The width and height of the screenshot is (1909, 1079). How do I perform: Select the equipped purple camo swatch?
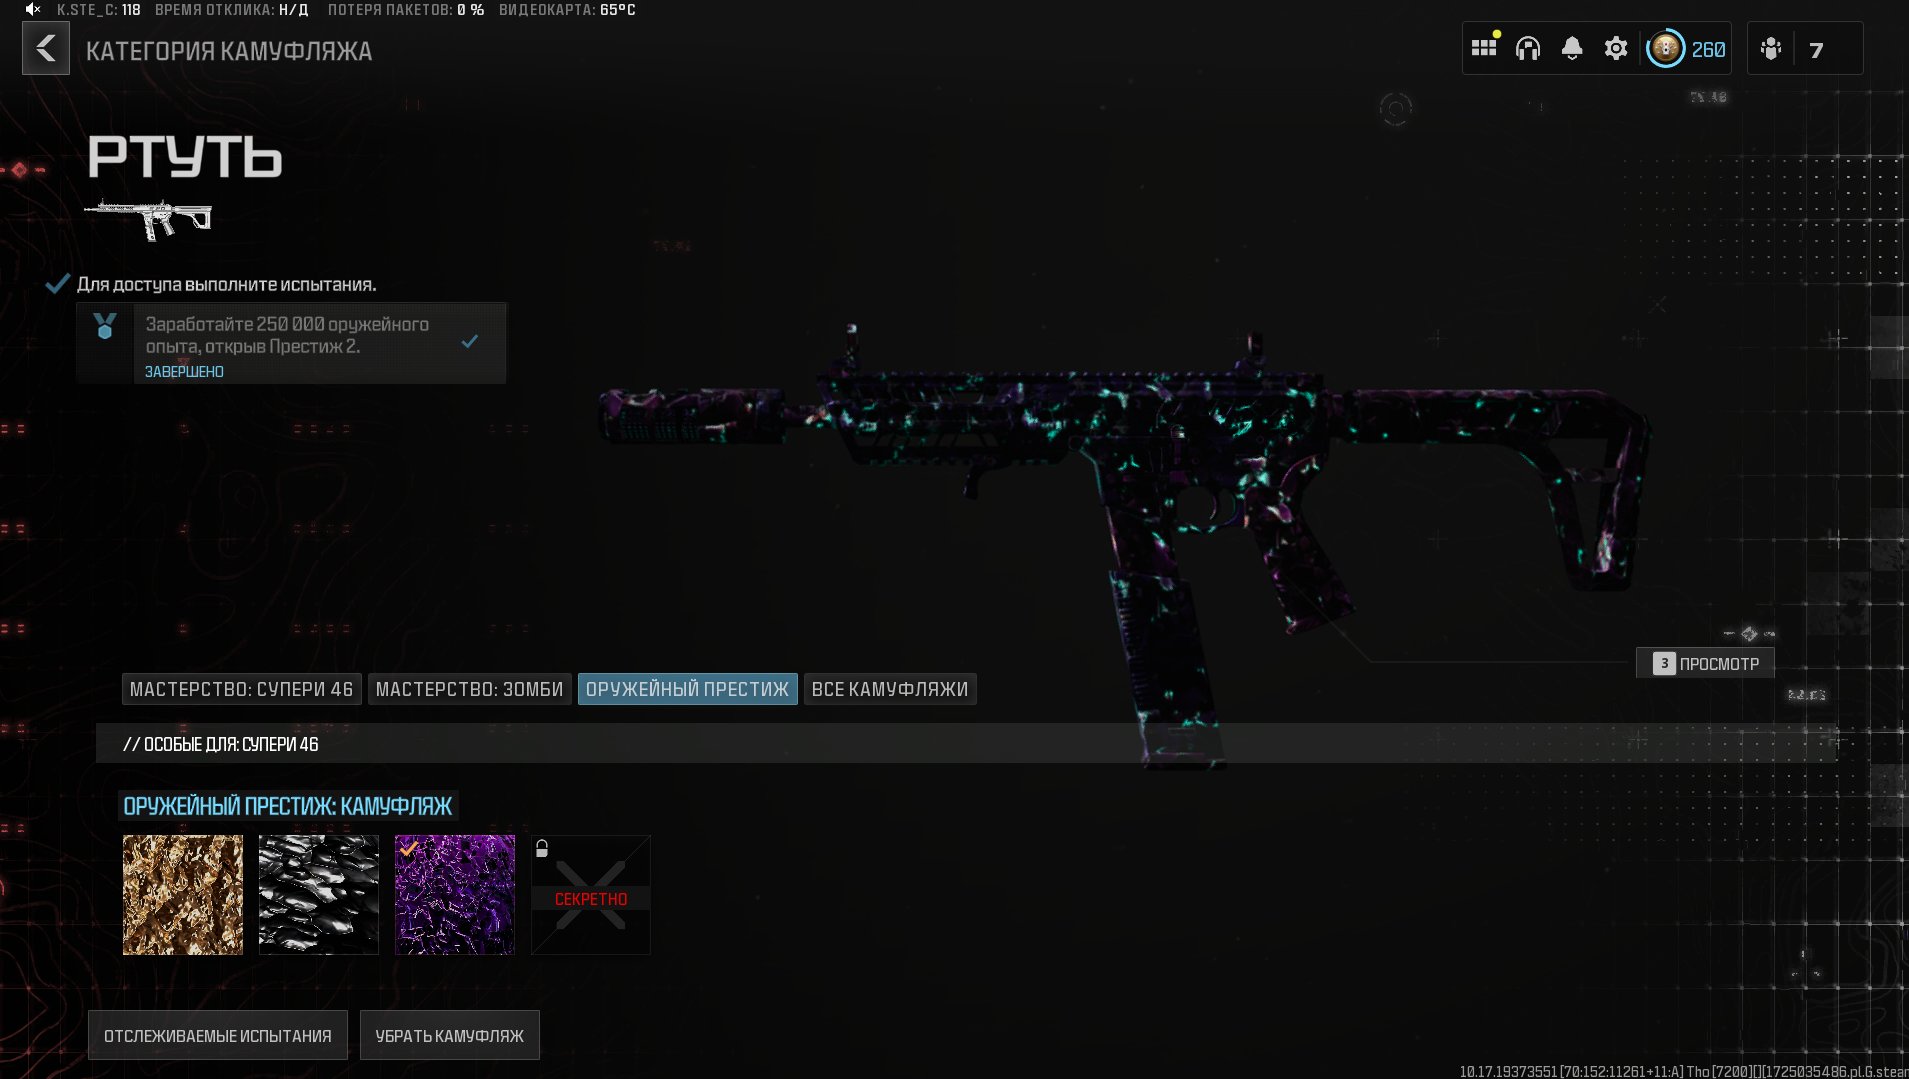click(455, 895)
